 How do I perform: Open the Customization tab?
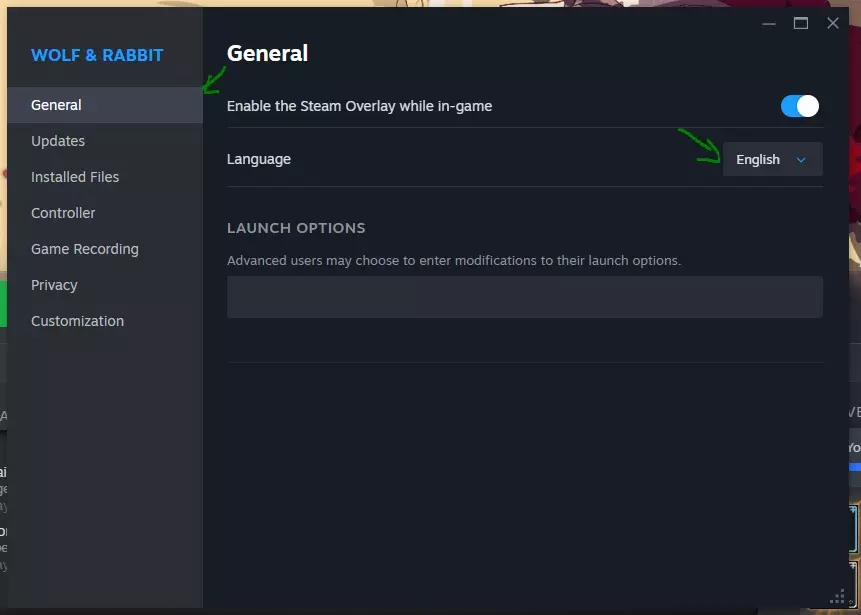pyautogui.click(x=77, y=321)
